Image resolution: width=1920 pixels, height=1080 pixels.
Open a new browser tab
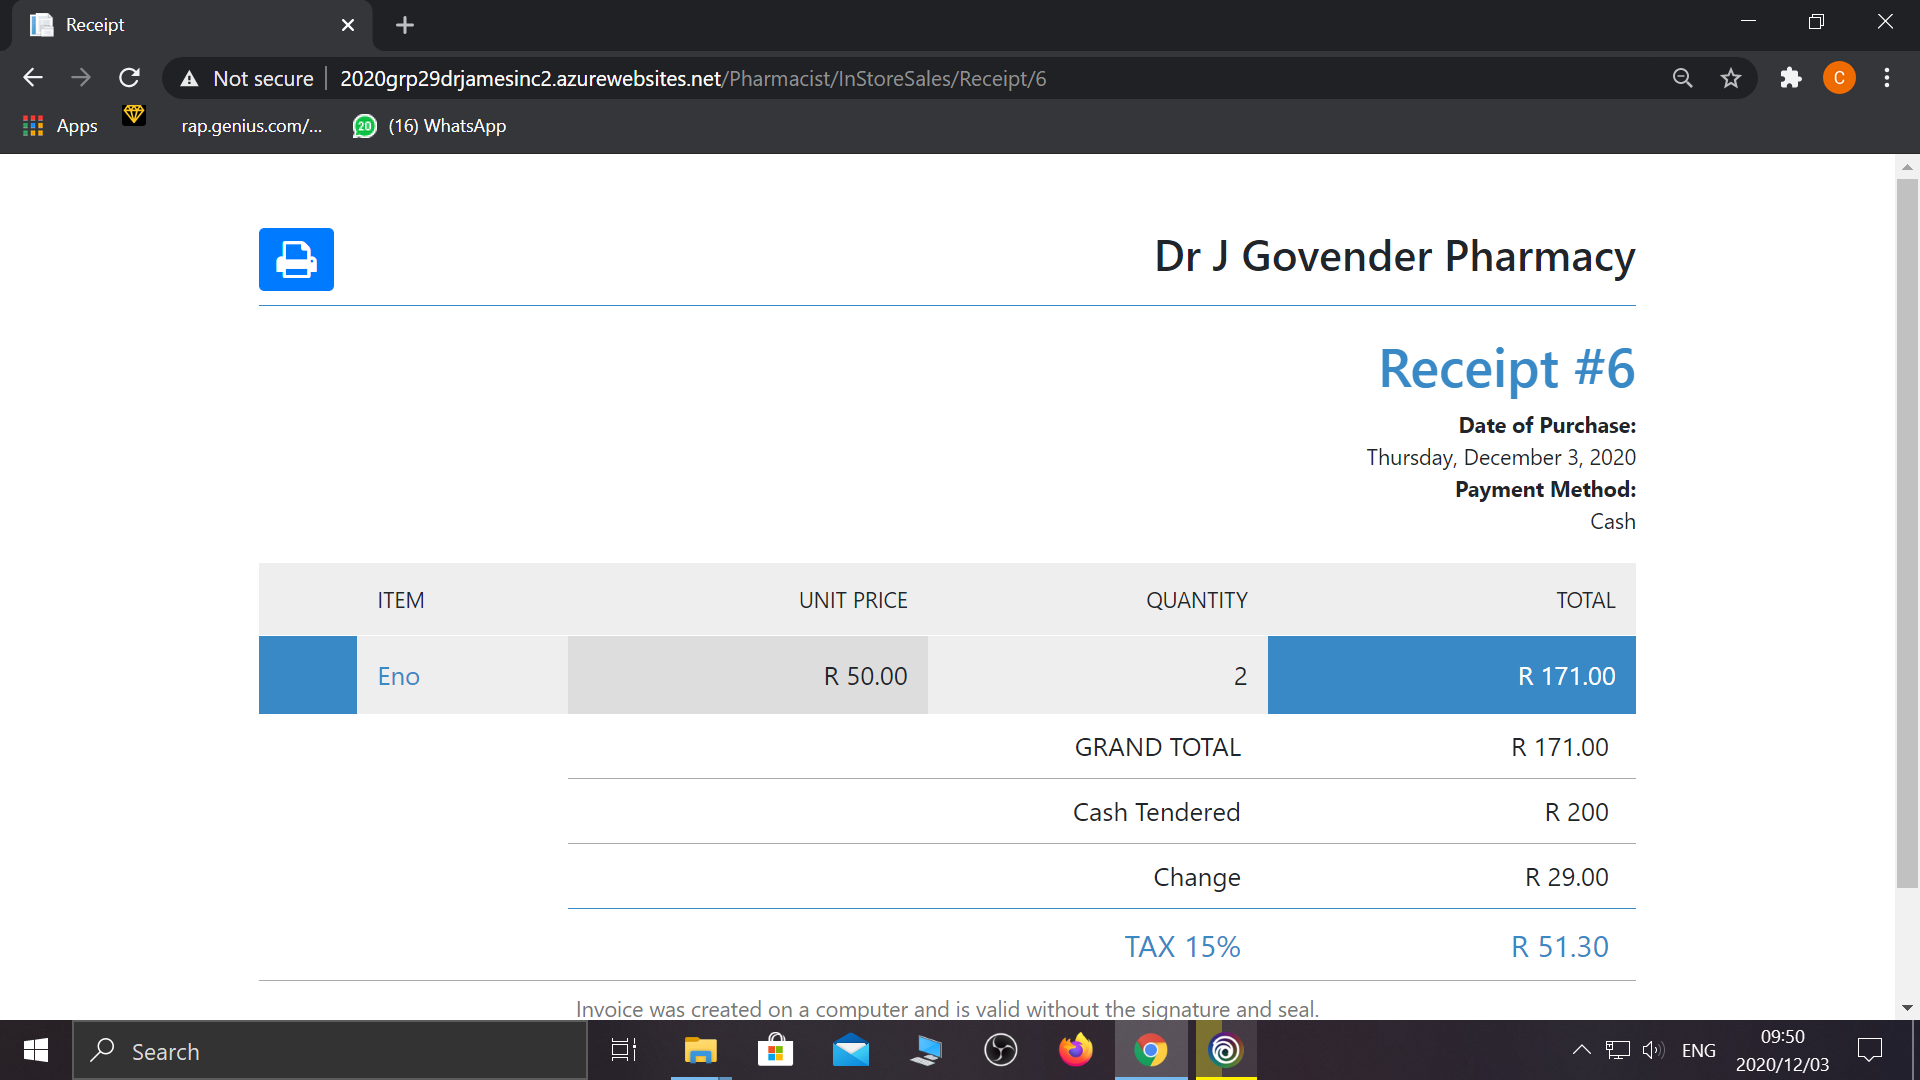tap(405, 25)
